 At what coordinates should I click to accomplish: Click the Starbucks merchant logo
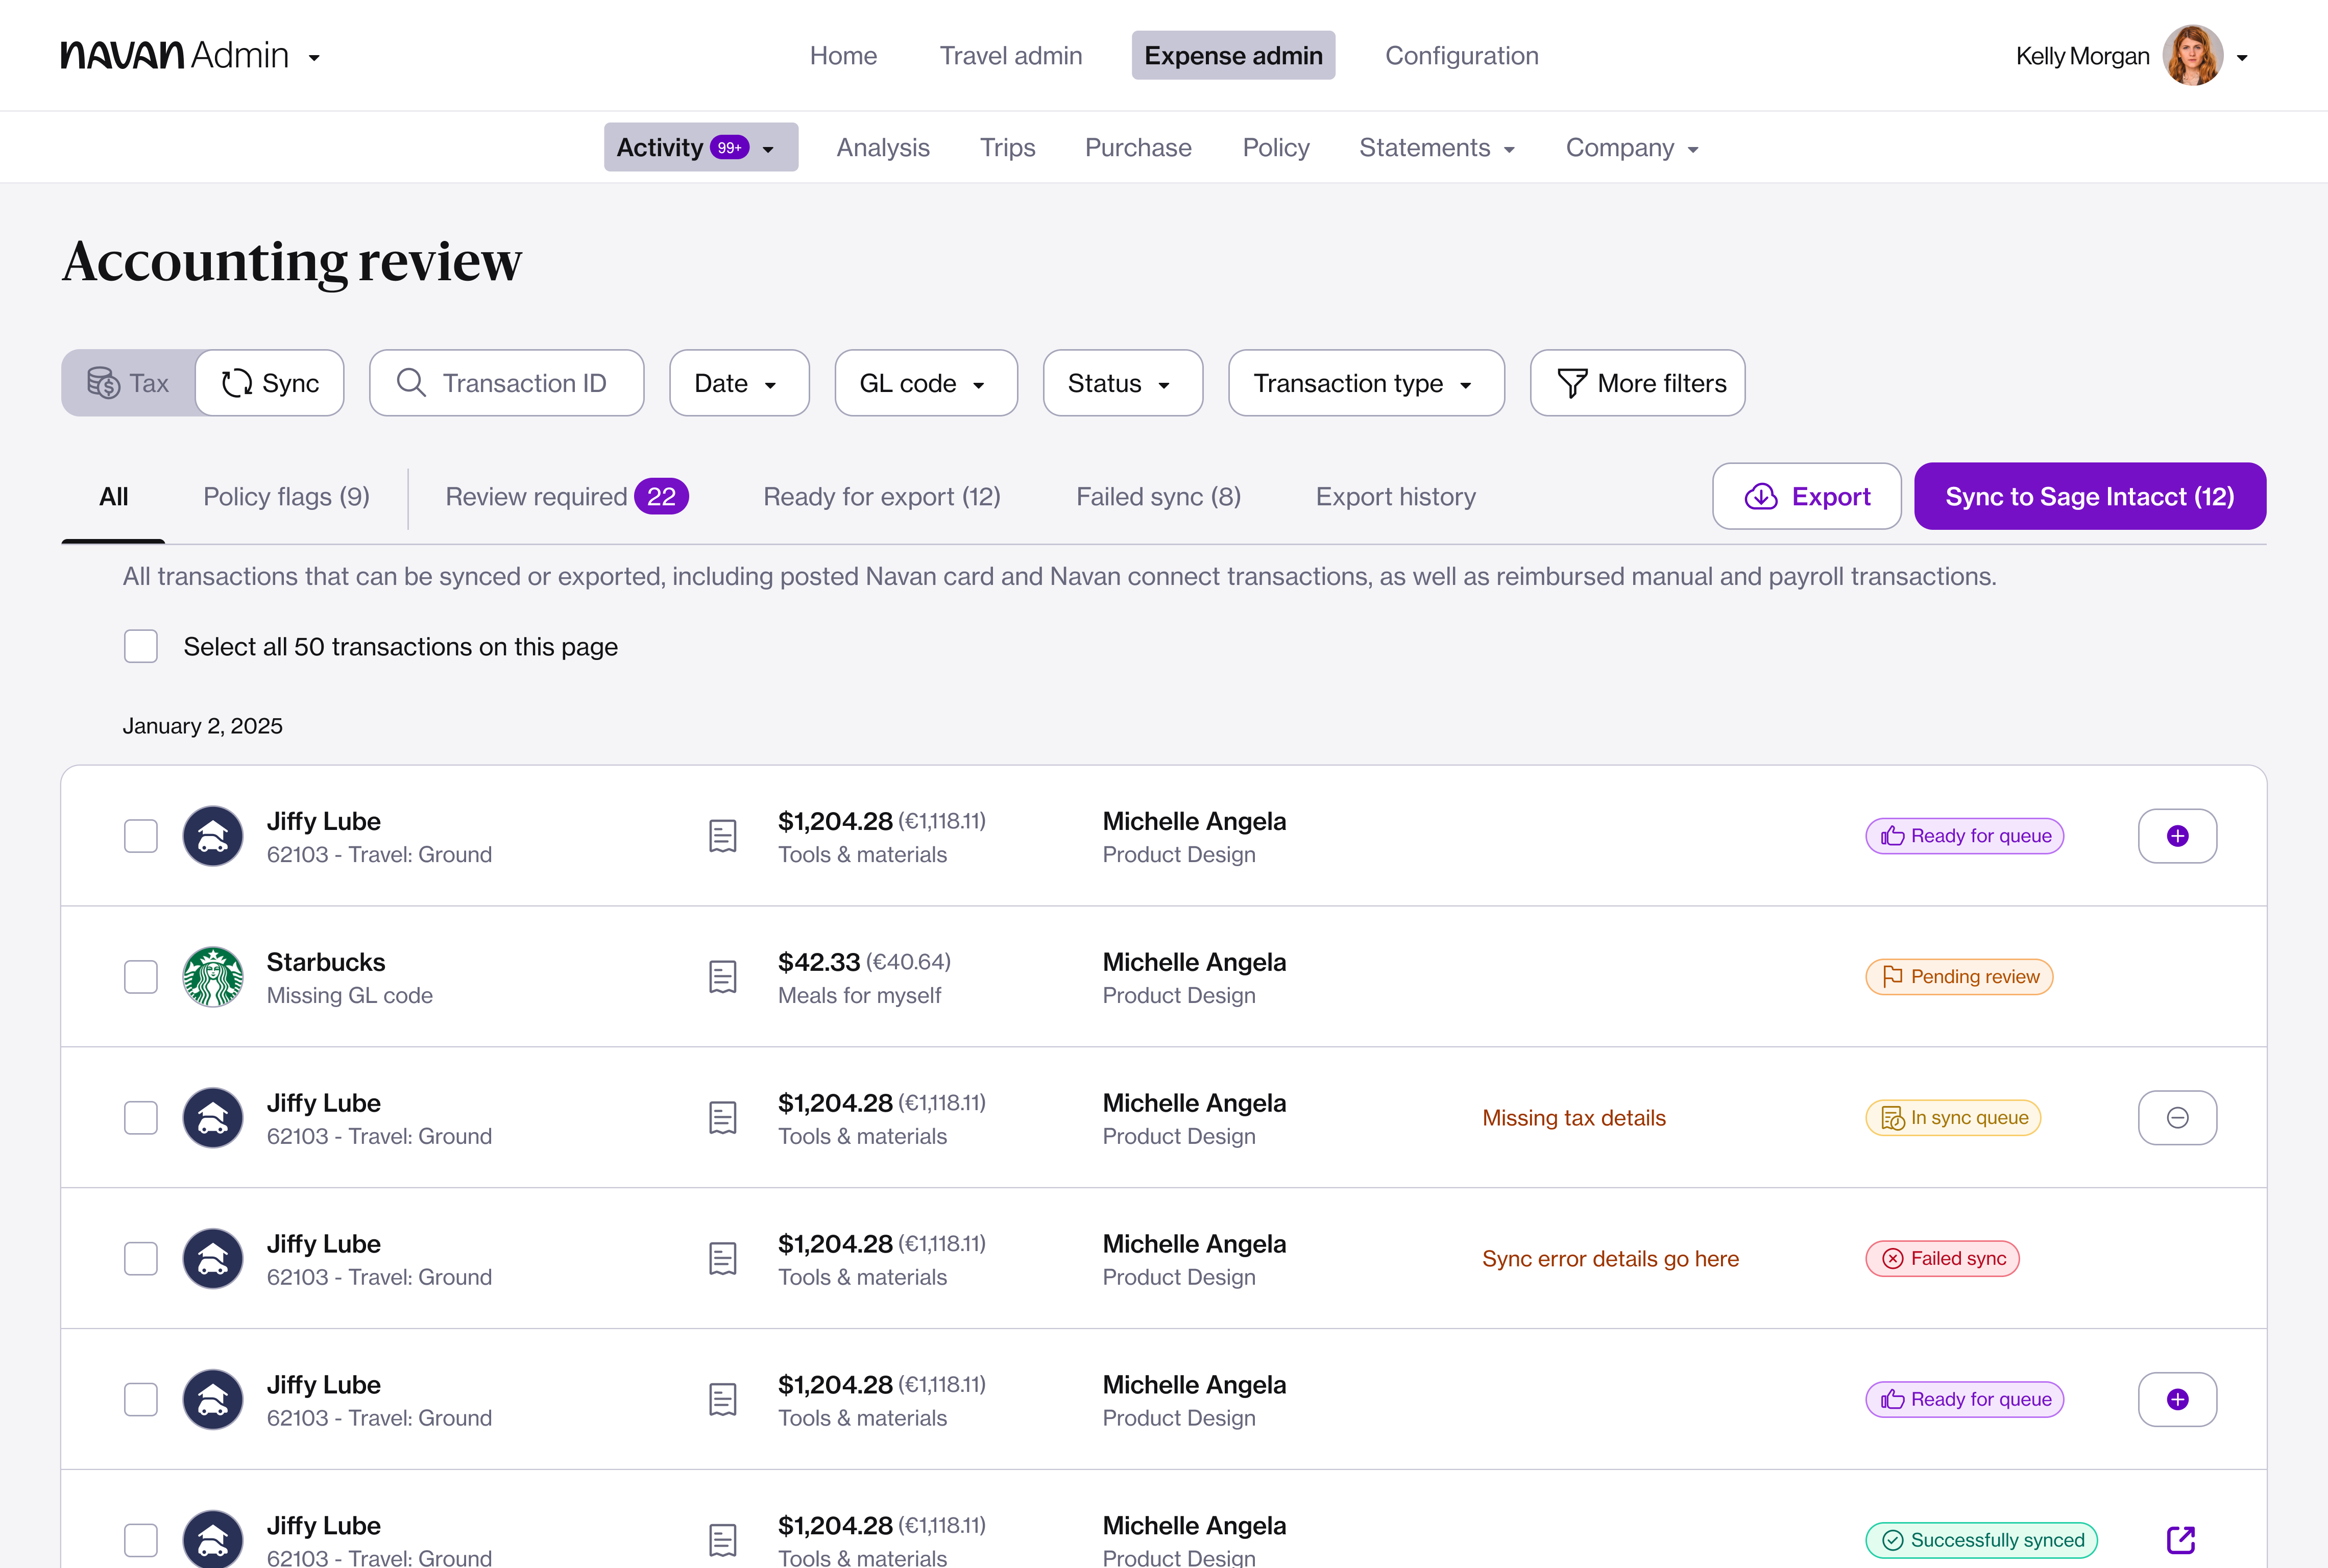point(213,977)
